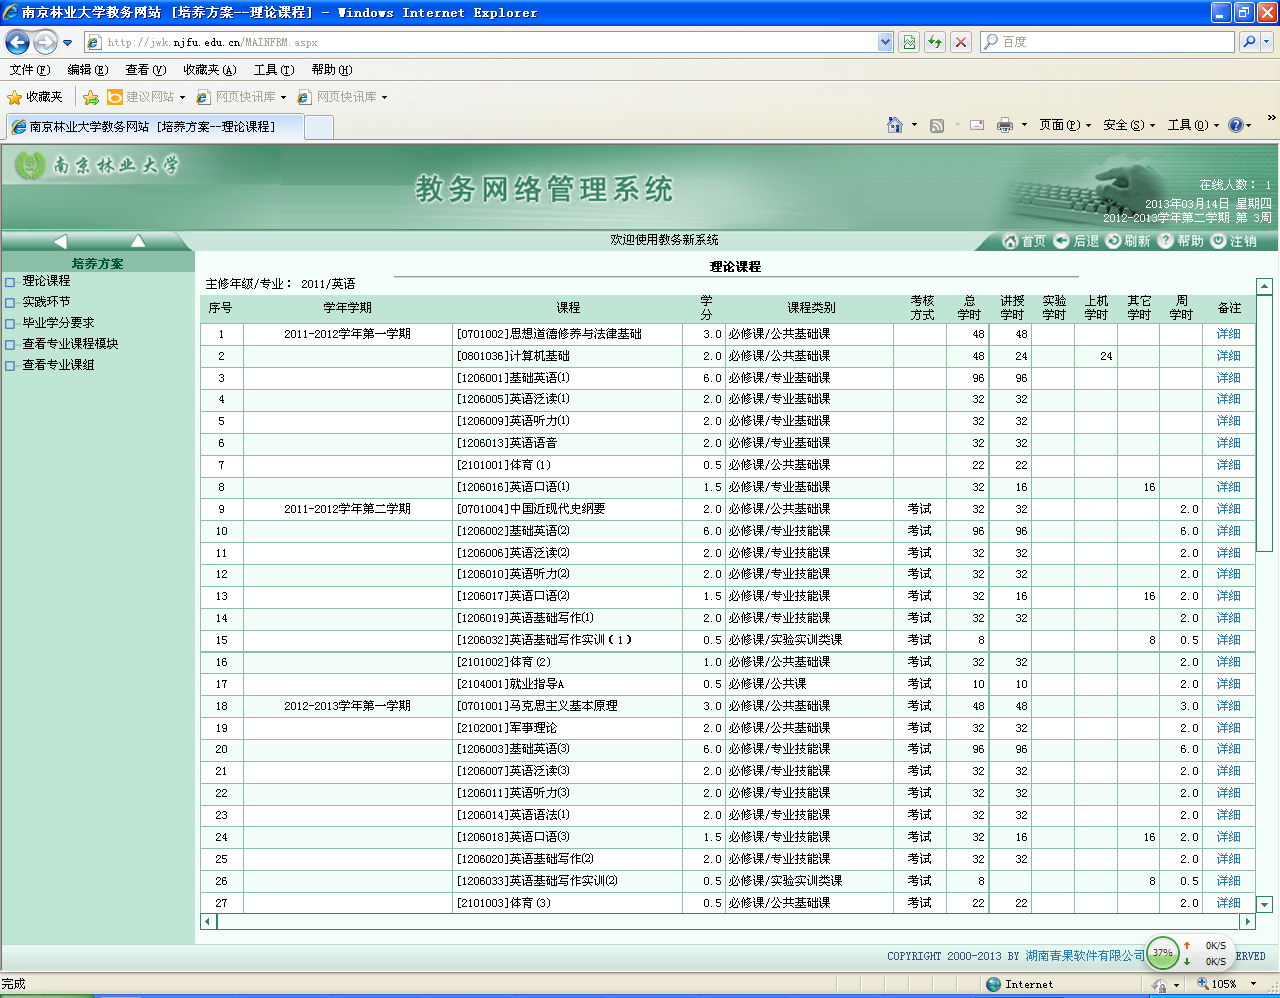
Task: Click the 学年学期 column header
Action: [x=347, y=308]
